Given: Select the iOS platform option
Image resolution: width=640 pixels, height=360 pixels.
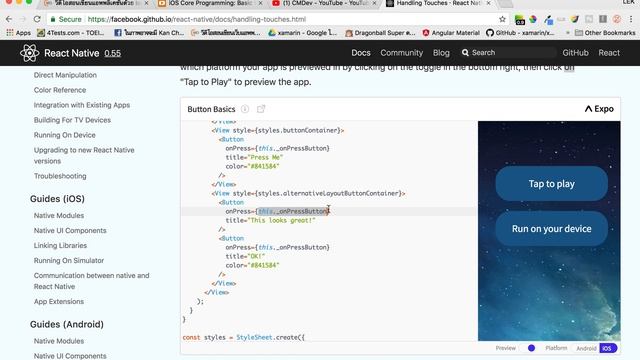Looking at the screenshot, I should [x=607, y=348].
